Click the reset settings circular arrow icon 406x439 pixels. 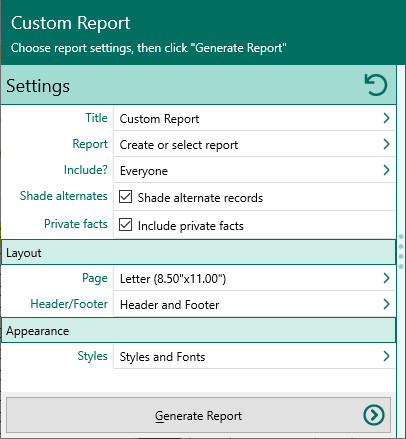(x=376, y=85)
